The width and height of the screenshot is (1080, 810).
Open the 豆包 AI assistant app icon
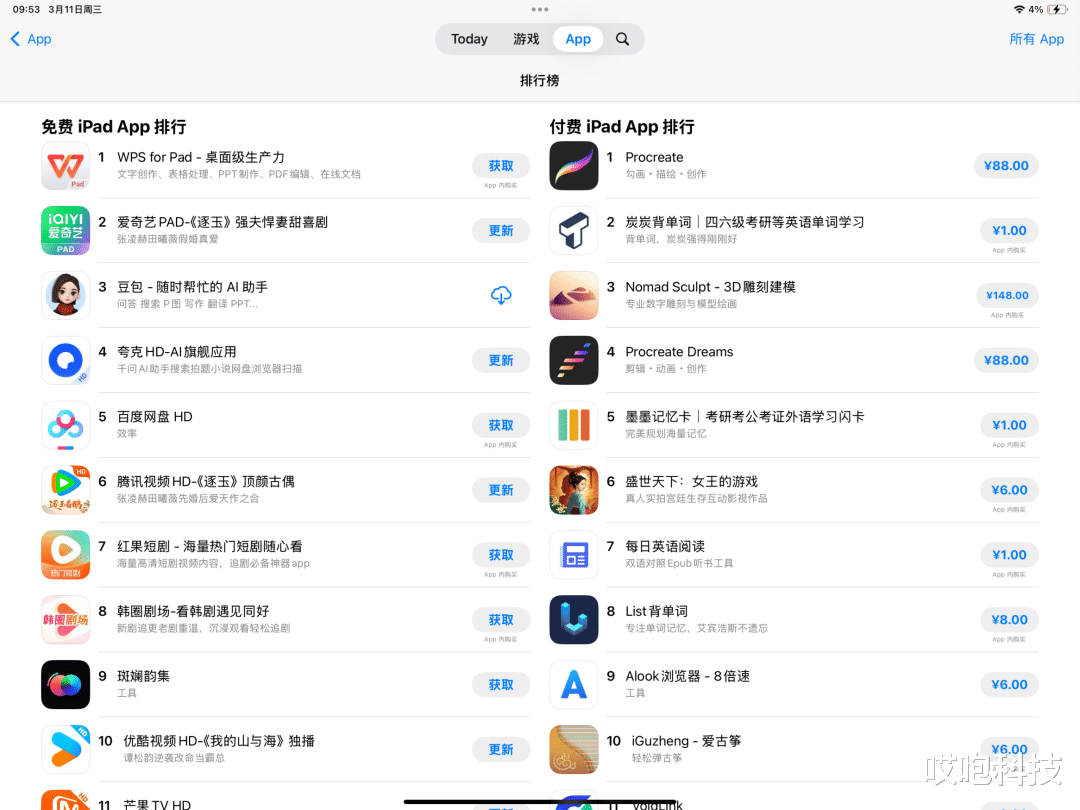tap(65, 295)
